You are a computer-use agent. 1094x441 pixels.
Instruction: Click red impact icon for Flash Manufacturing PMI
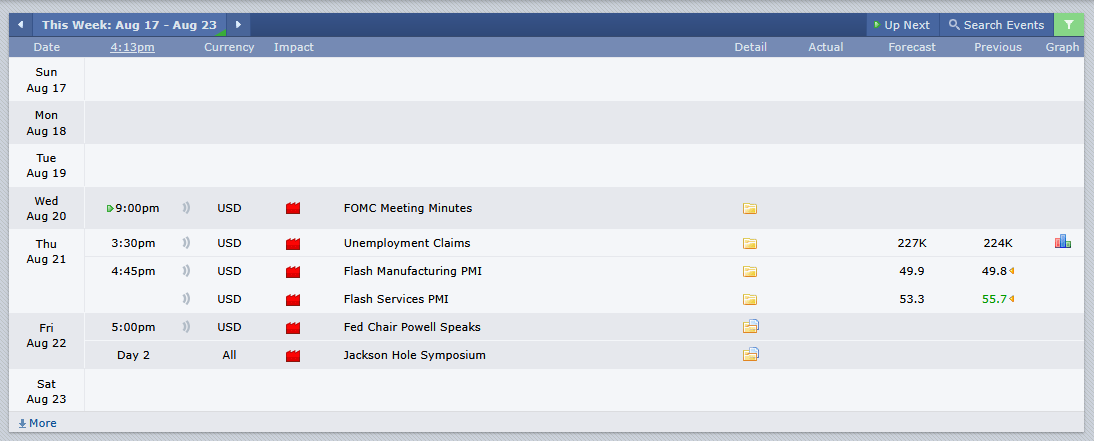(x=293, y=271)
